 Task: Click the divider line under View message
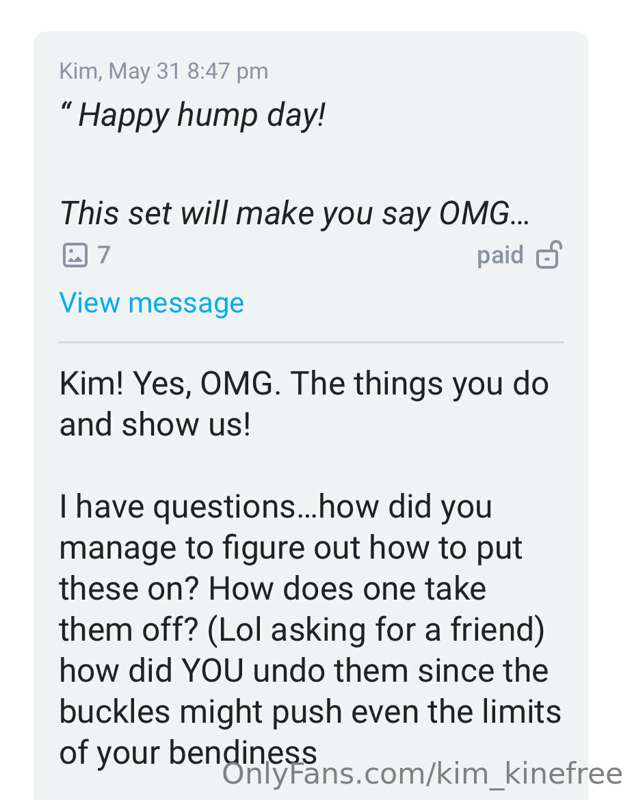311,342
